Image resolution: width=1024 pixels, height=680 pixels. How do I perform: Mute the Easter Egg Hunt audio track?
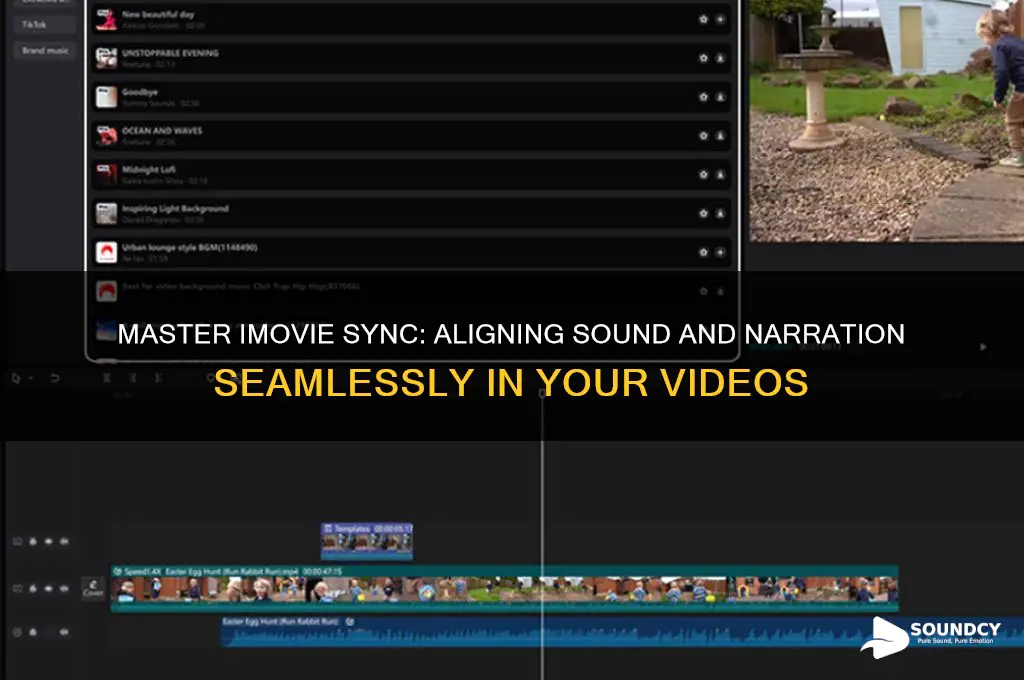pos(64,632)
